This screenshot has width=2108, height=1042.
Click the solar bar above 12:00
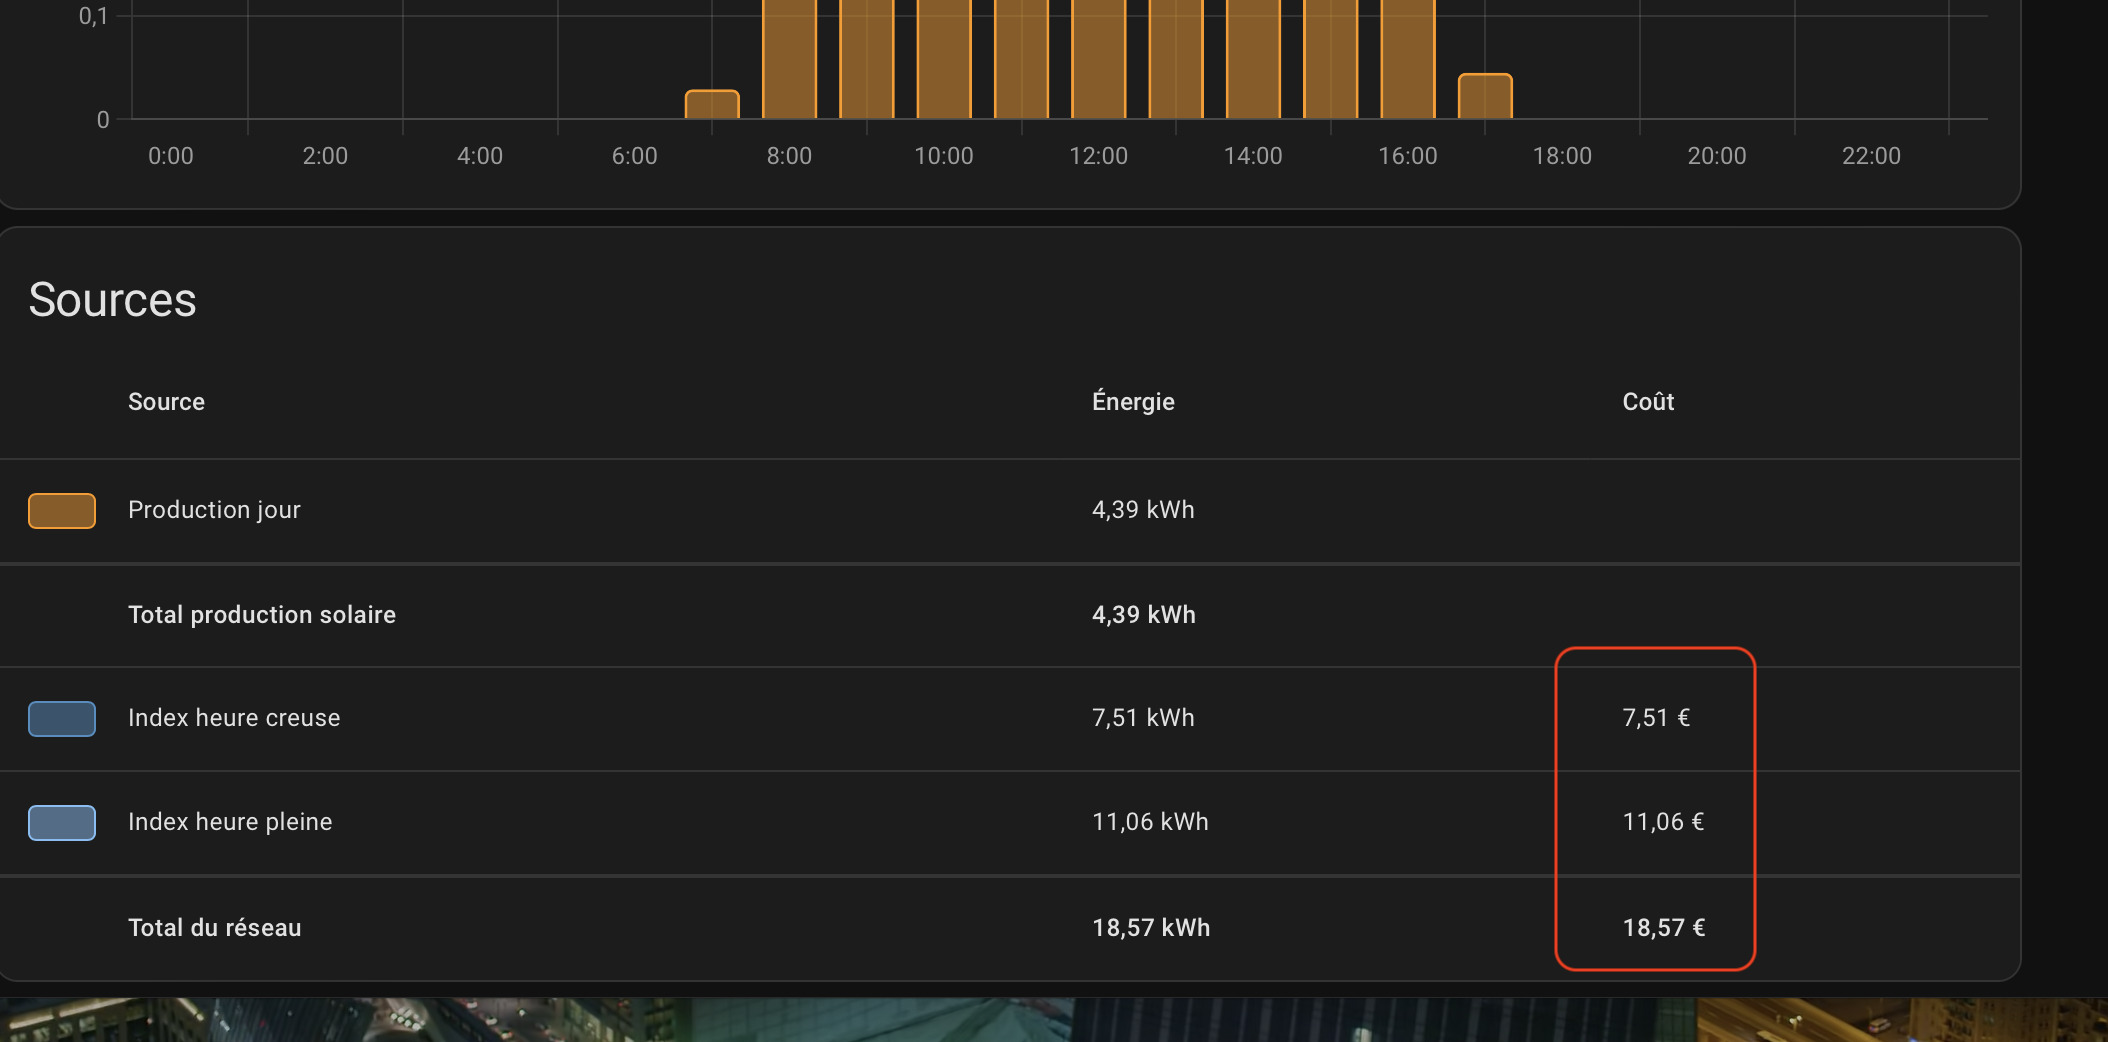coord(1099,60)
